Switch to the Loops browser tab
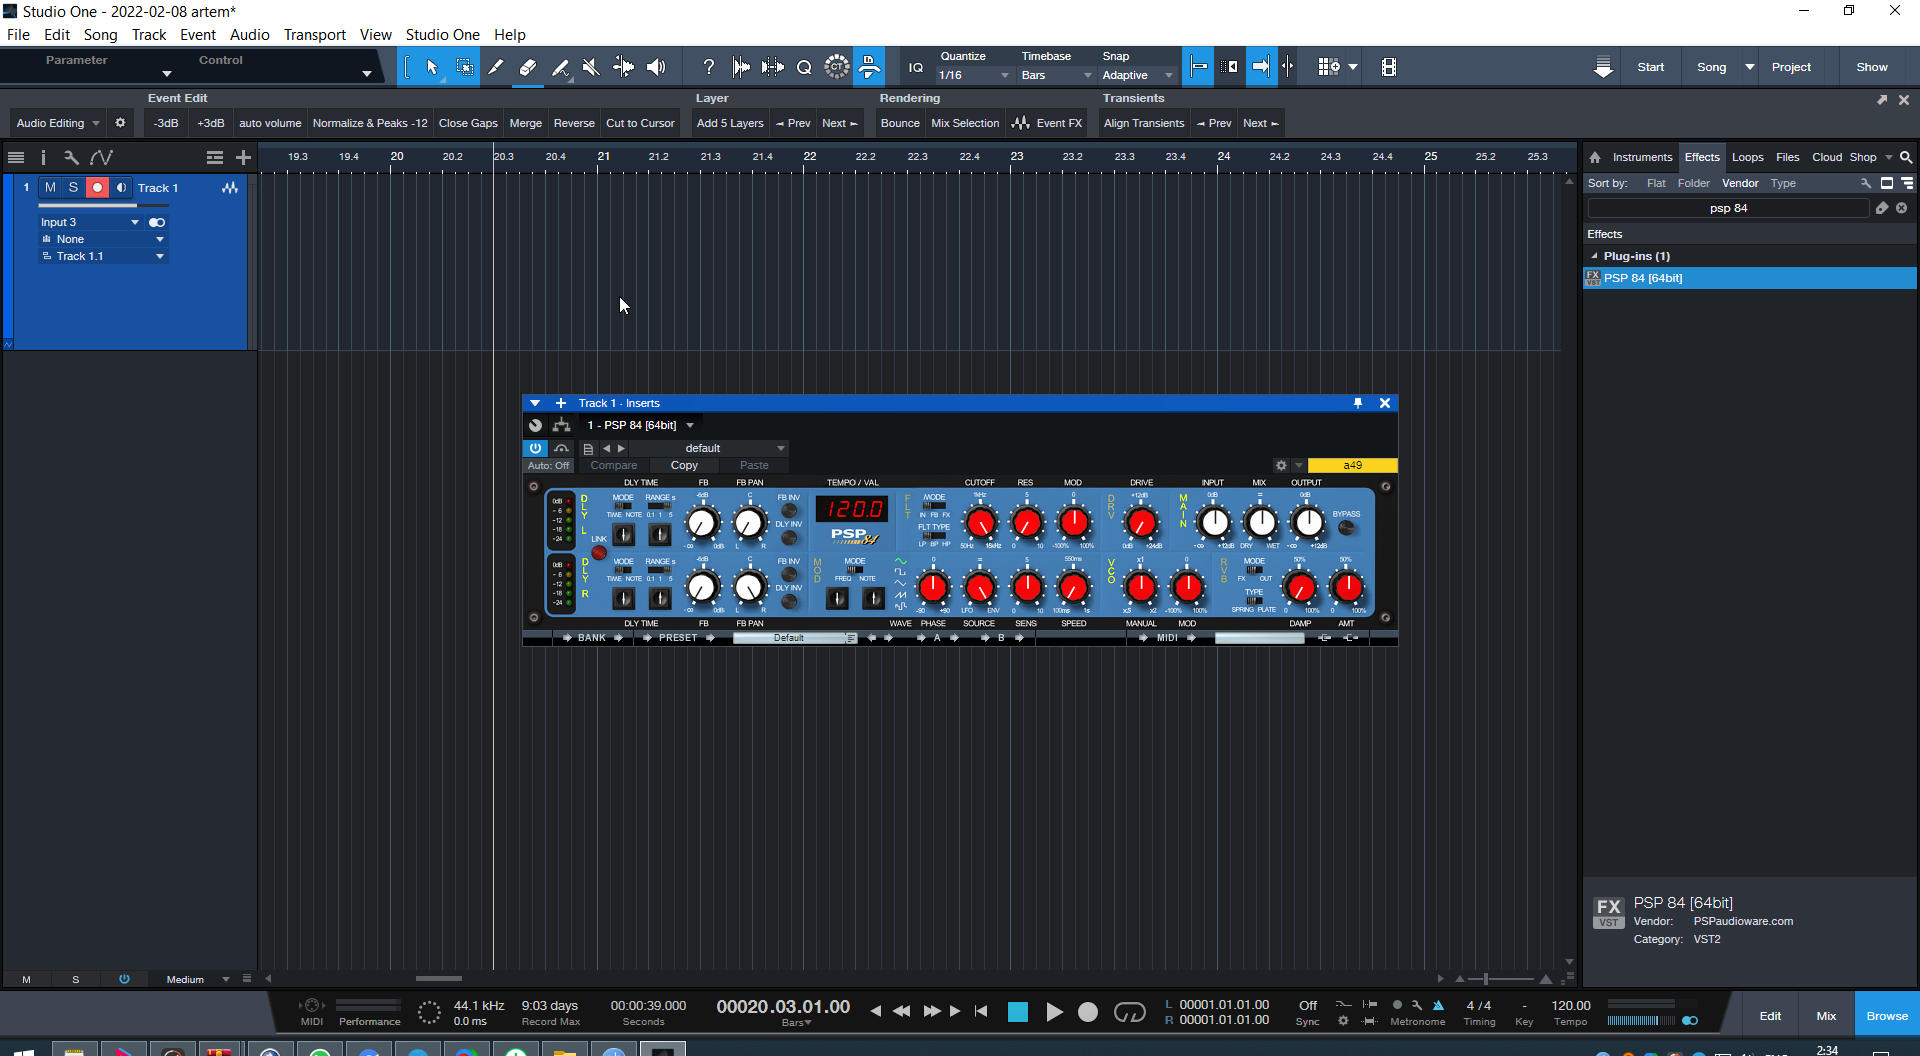Screen dimensions: 1920x1056 pos(1747,157)
